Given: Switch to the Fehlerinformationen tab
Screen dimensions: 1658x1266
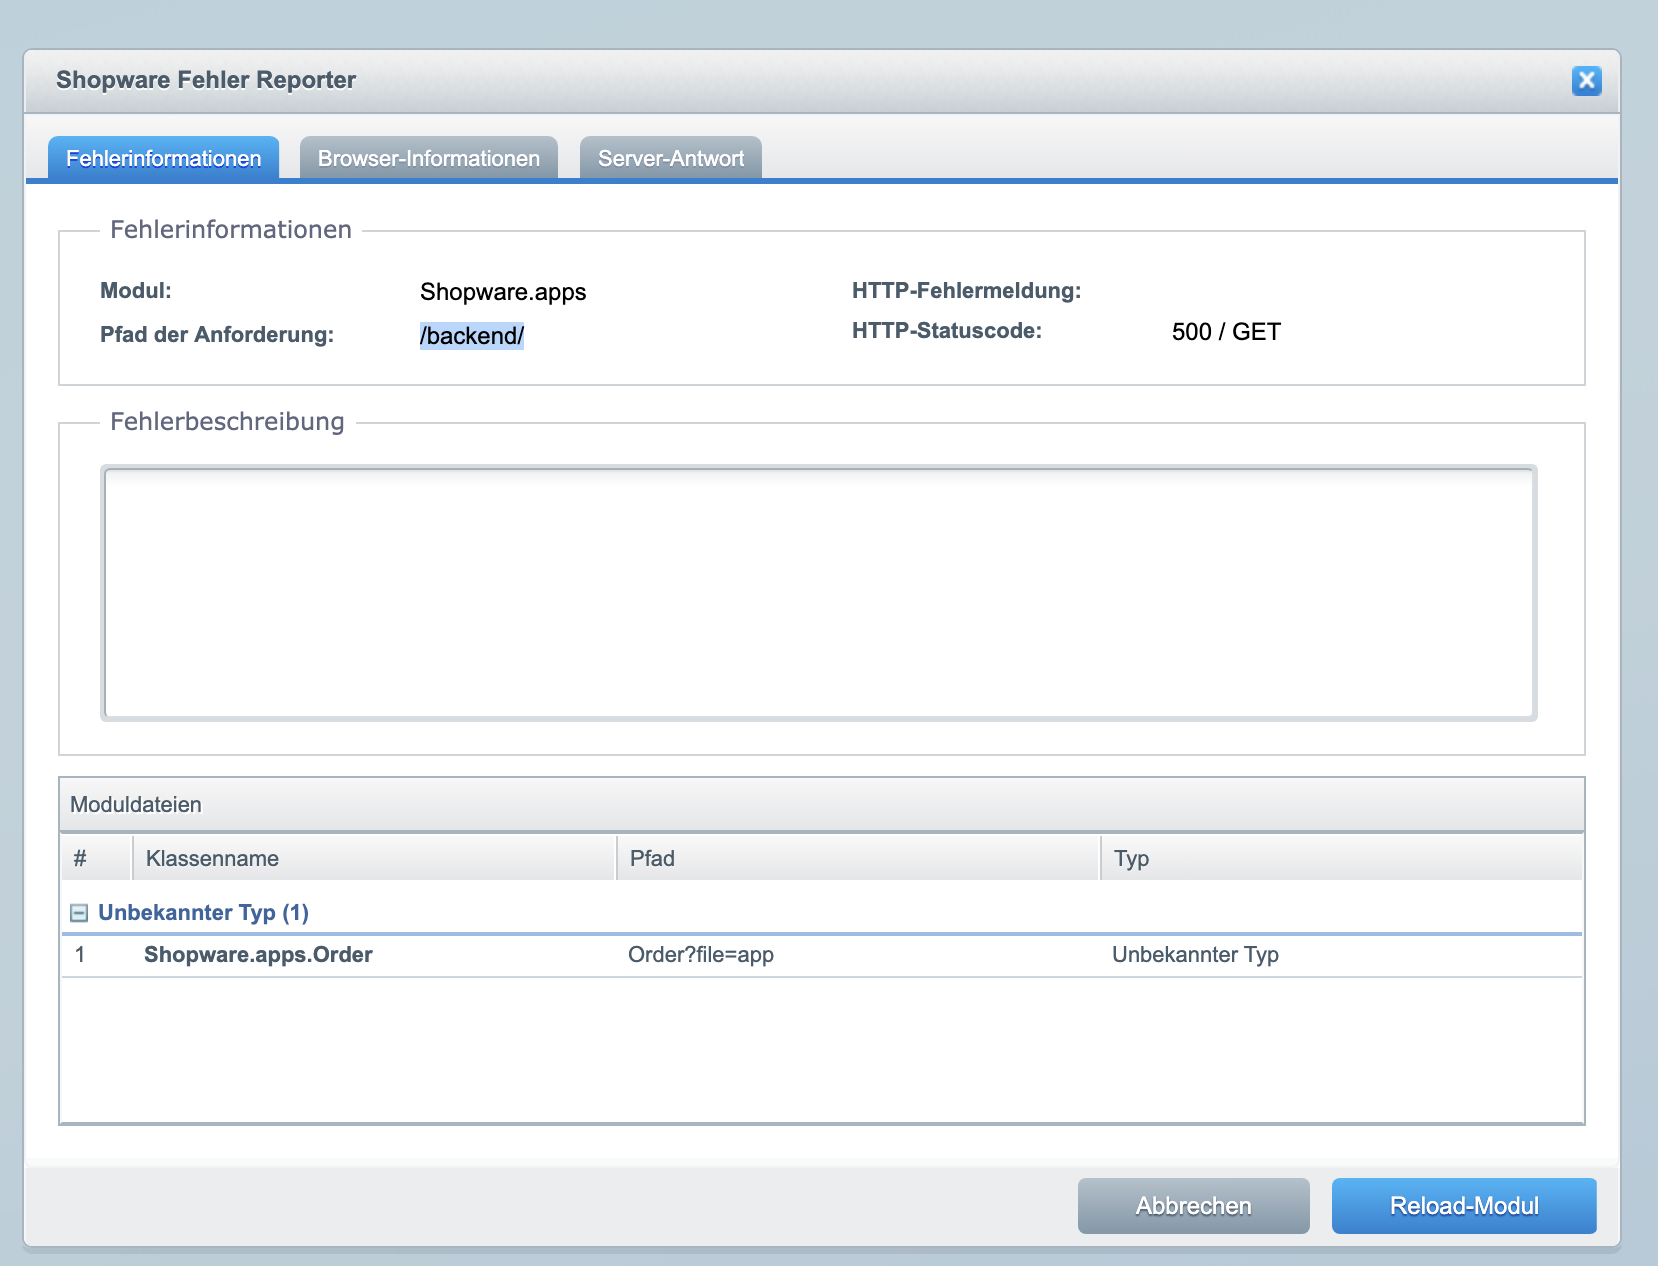Looking at the screenshot, I should (x=163, y=158).
